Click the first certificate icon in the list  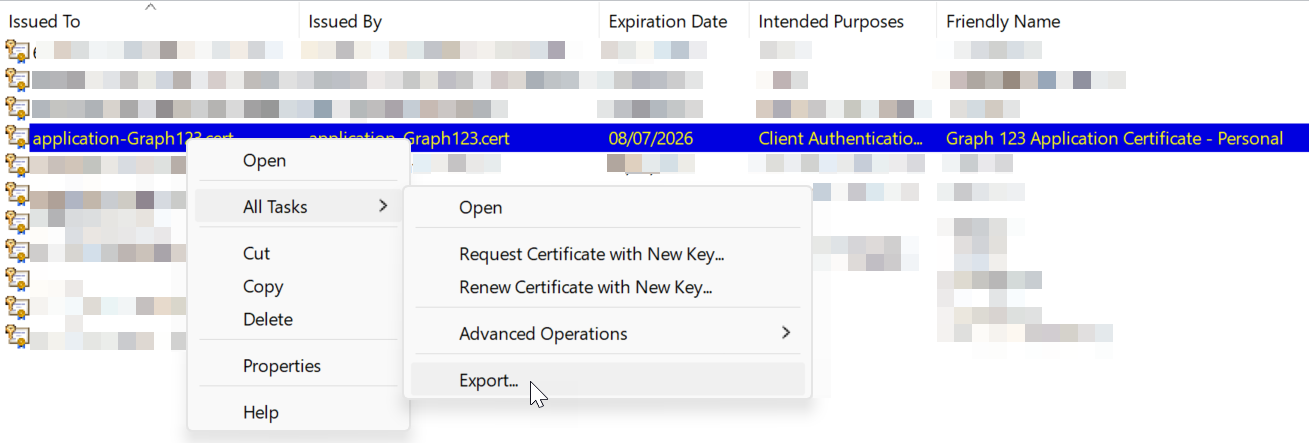pos(16,51)
